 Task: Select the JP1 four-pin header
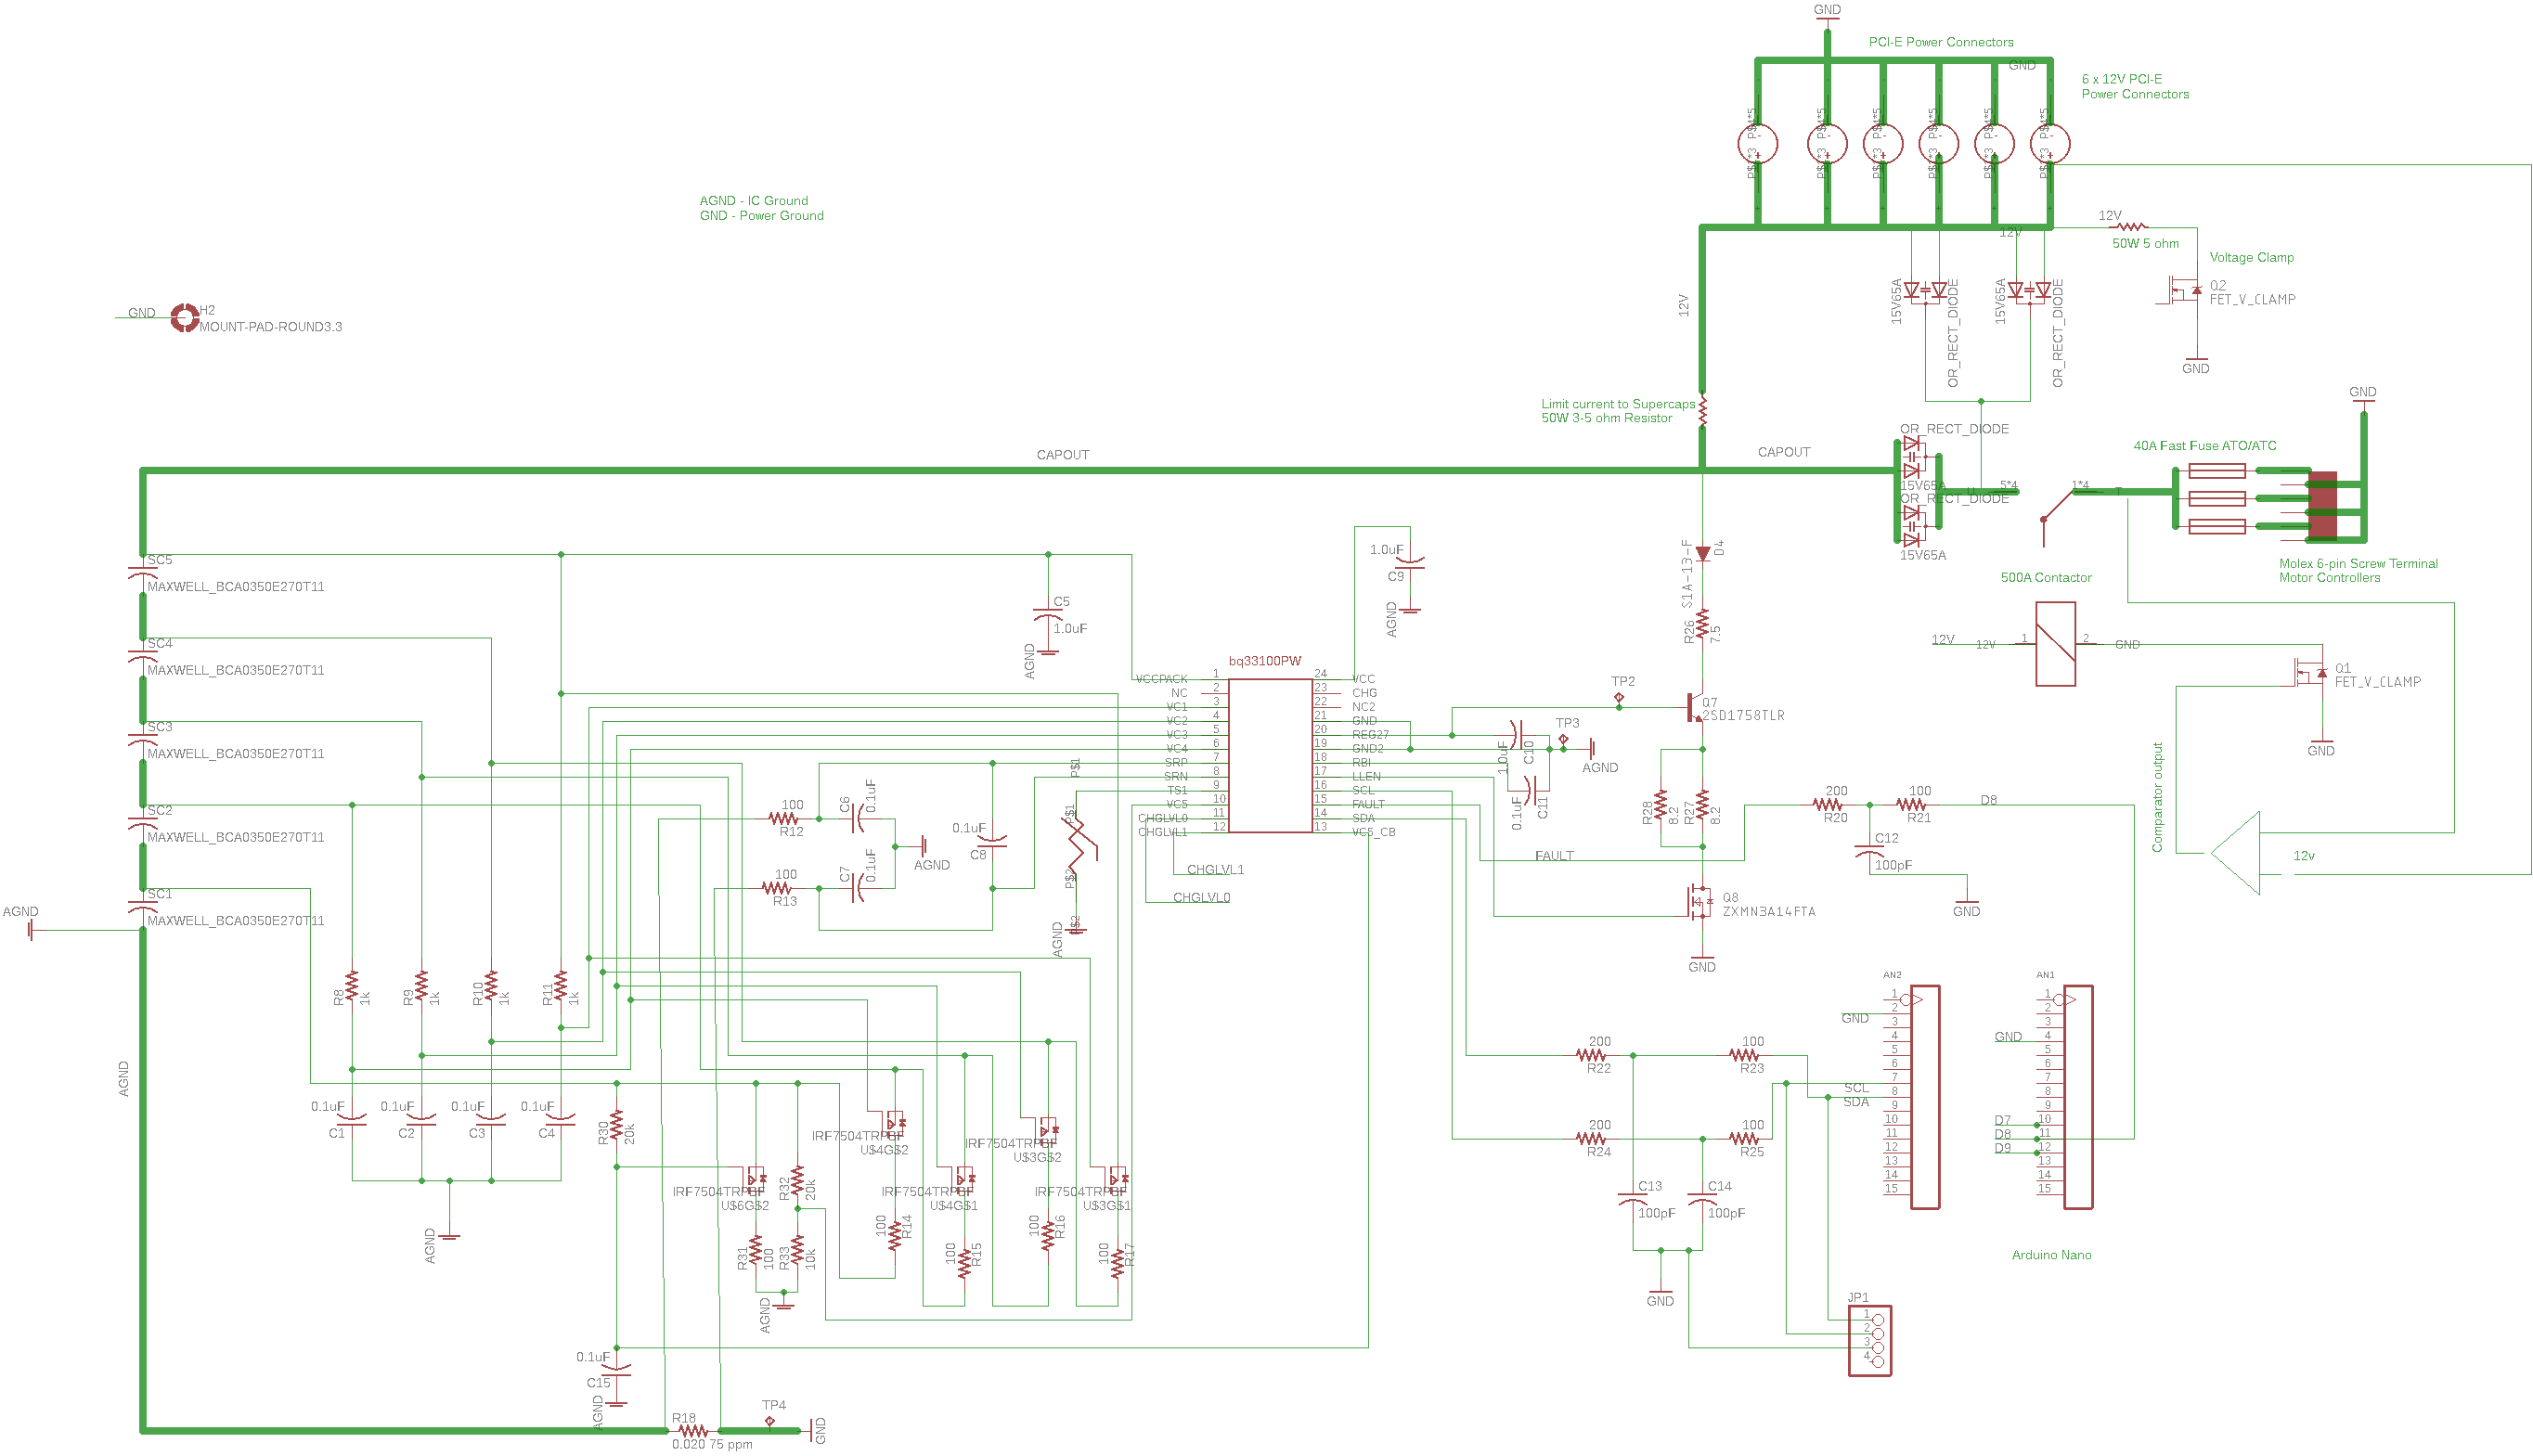[x=1869, y=1340]
